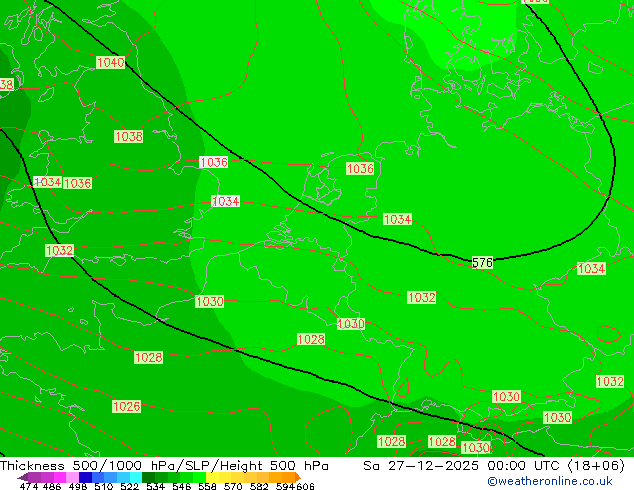Click the 1040 isobar label
This screenshot has height=490, width=634.
pyautogui.click(x=110, y=62)
